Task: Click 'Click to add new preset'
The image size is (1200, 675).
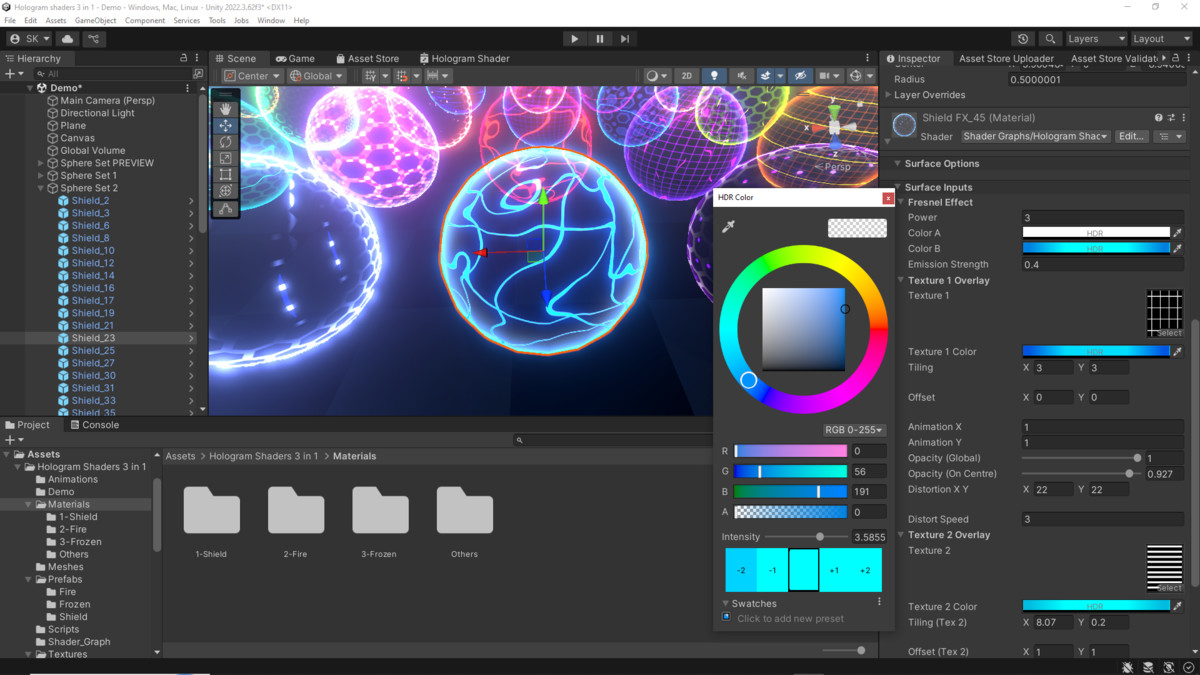Action: click(x=790, y=618)
